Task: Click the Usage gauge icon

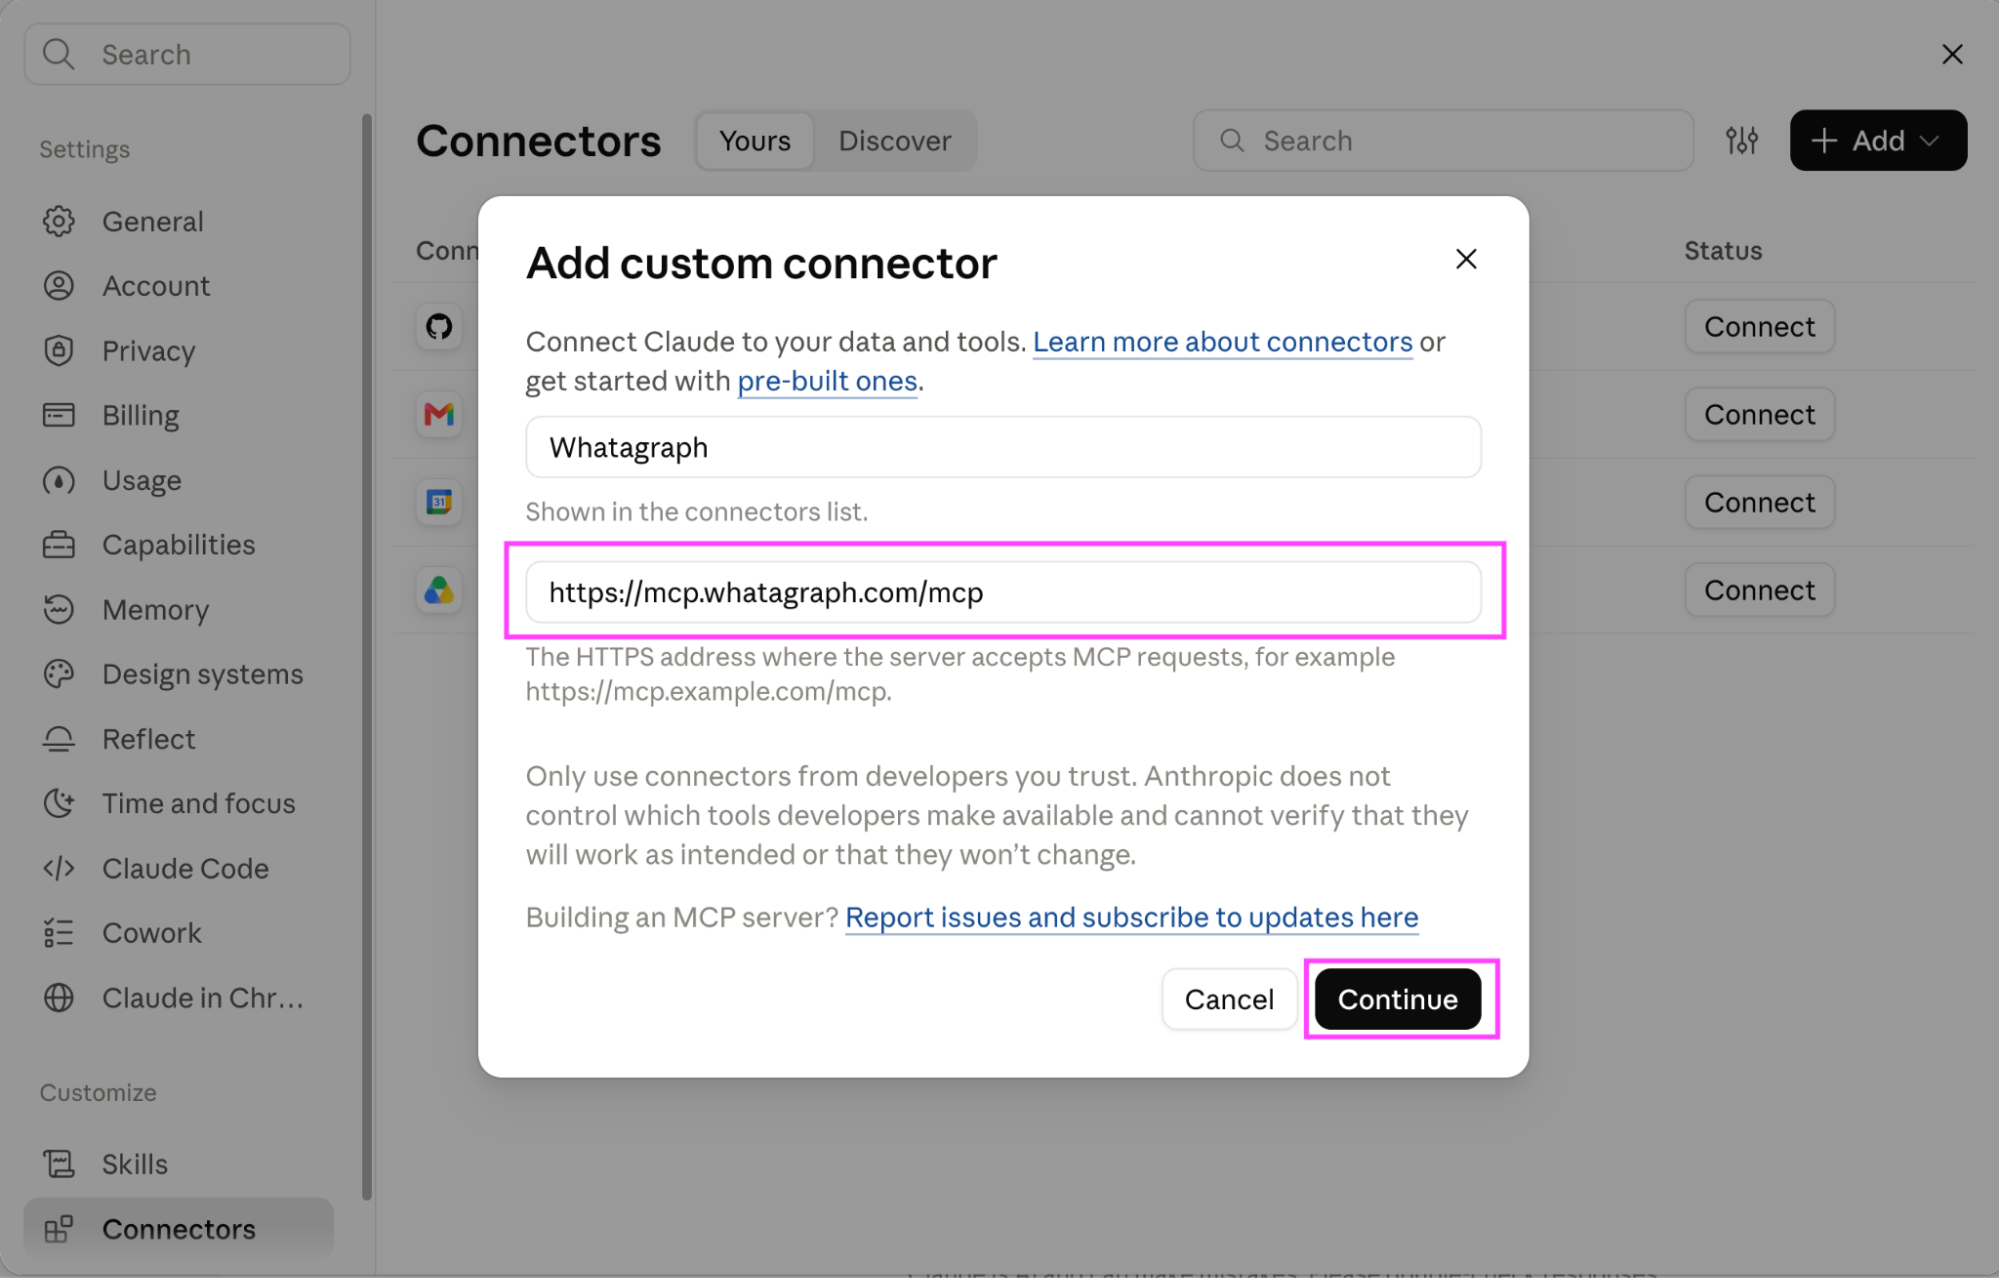Action: [x=59, y=480]
